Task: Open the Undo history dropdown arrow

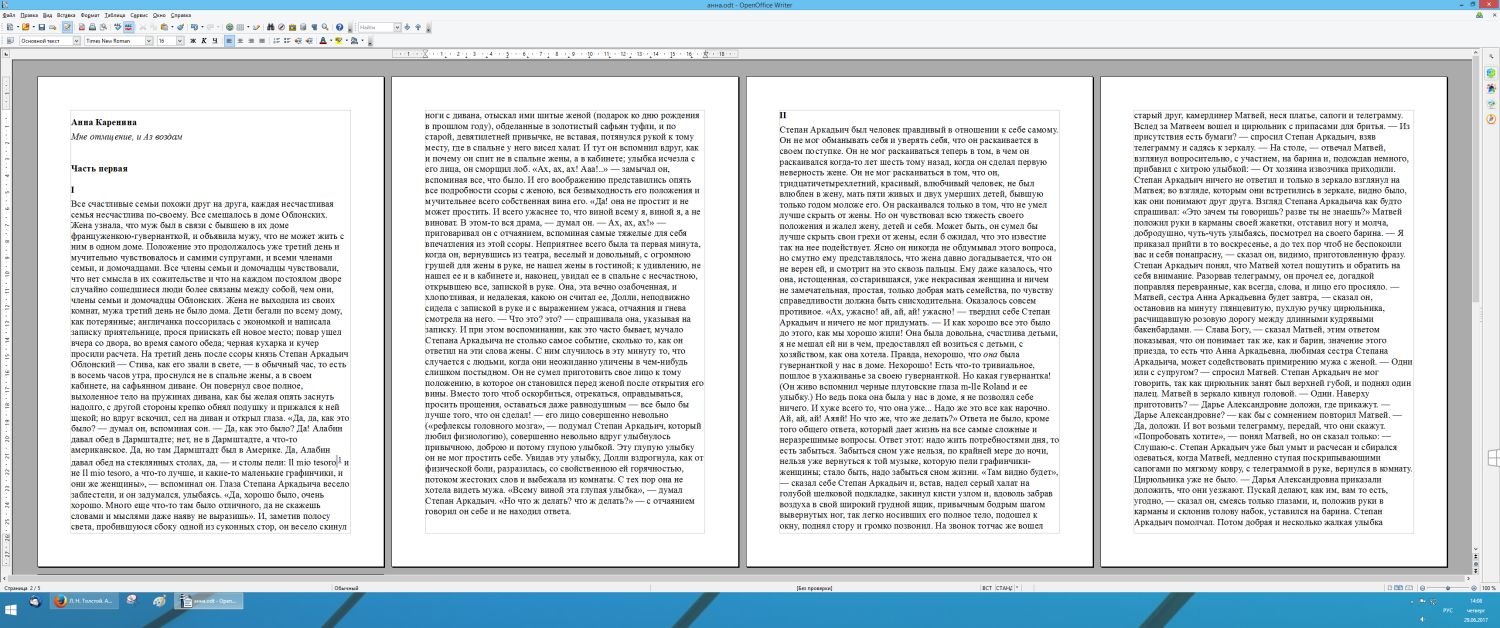Action: (x=202, y=27)
